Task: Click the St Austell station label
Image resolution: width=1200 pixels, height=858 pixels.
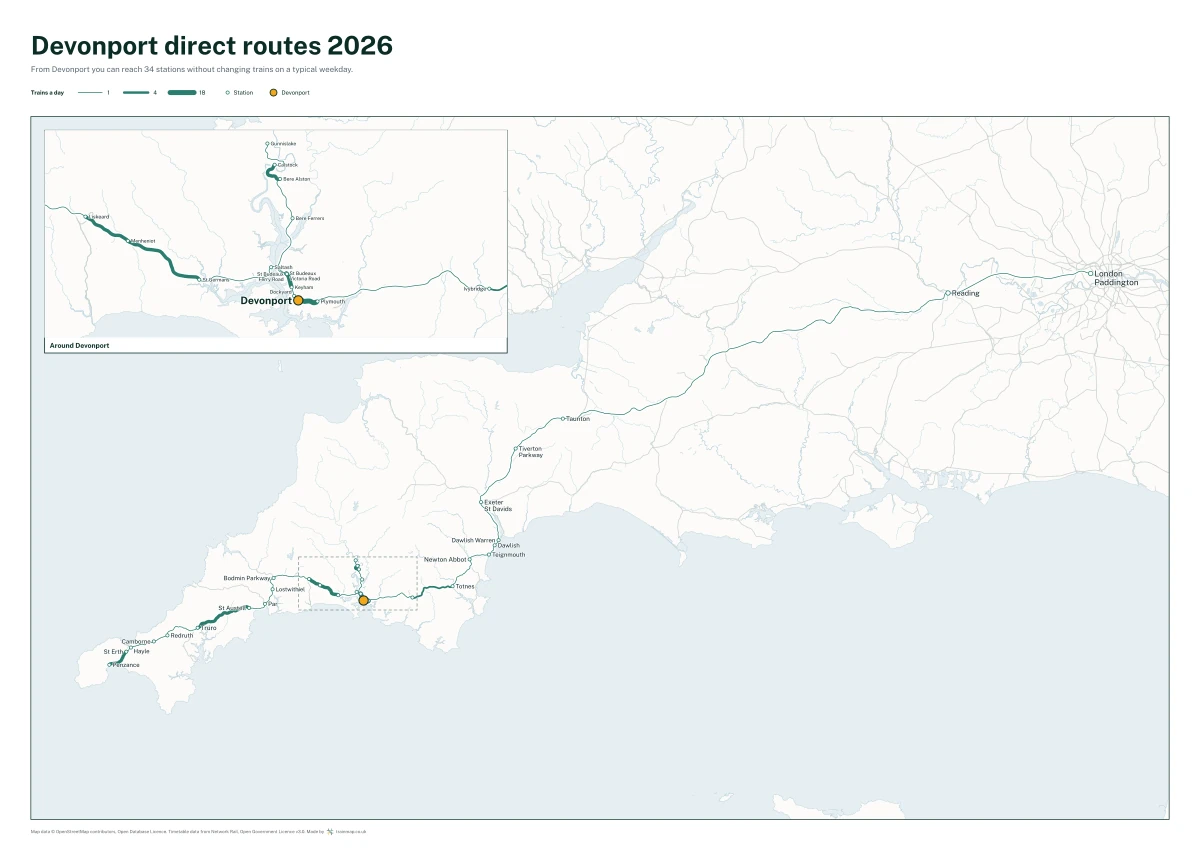Action: pyautogui.click(x=230, y=608)
